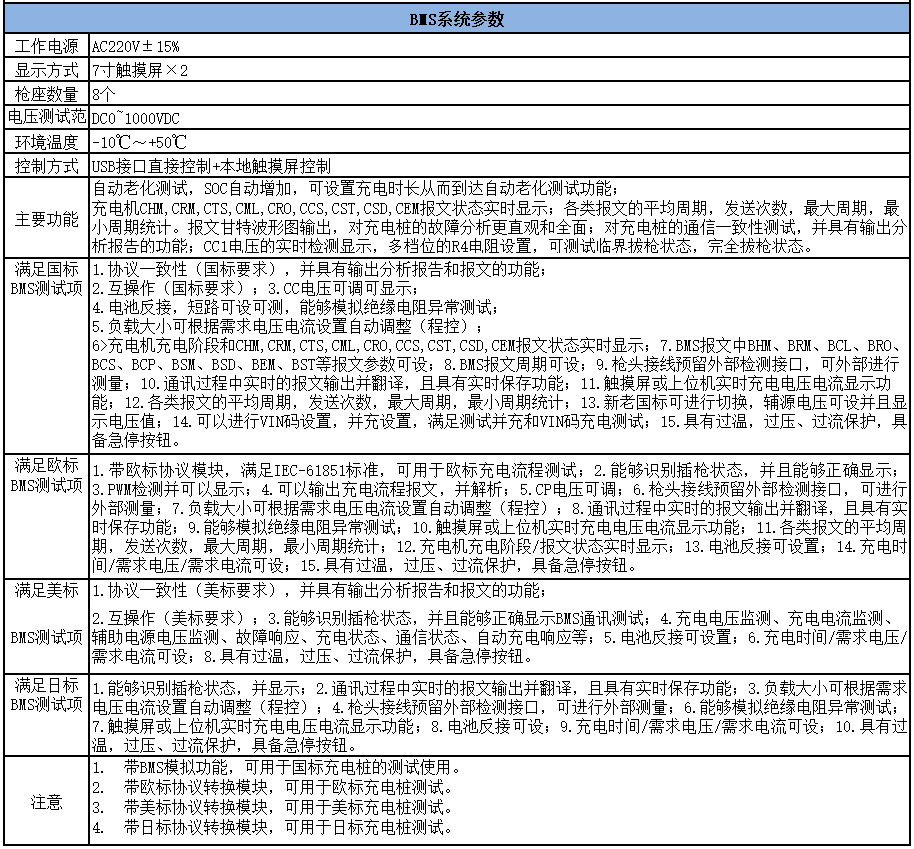
Task: Select the 控制方式 row label
Action: (x=46, y=165)
